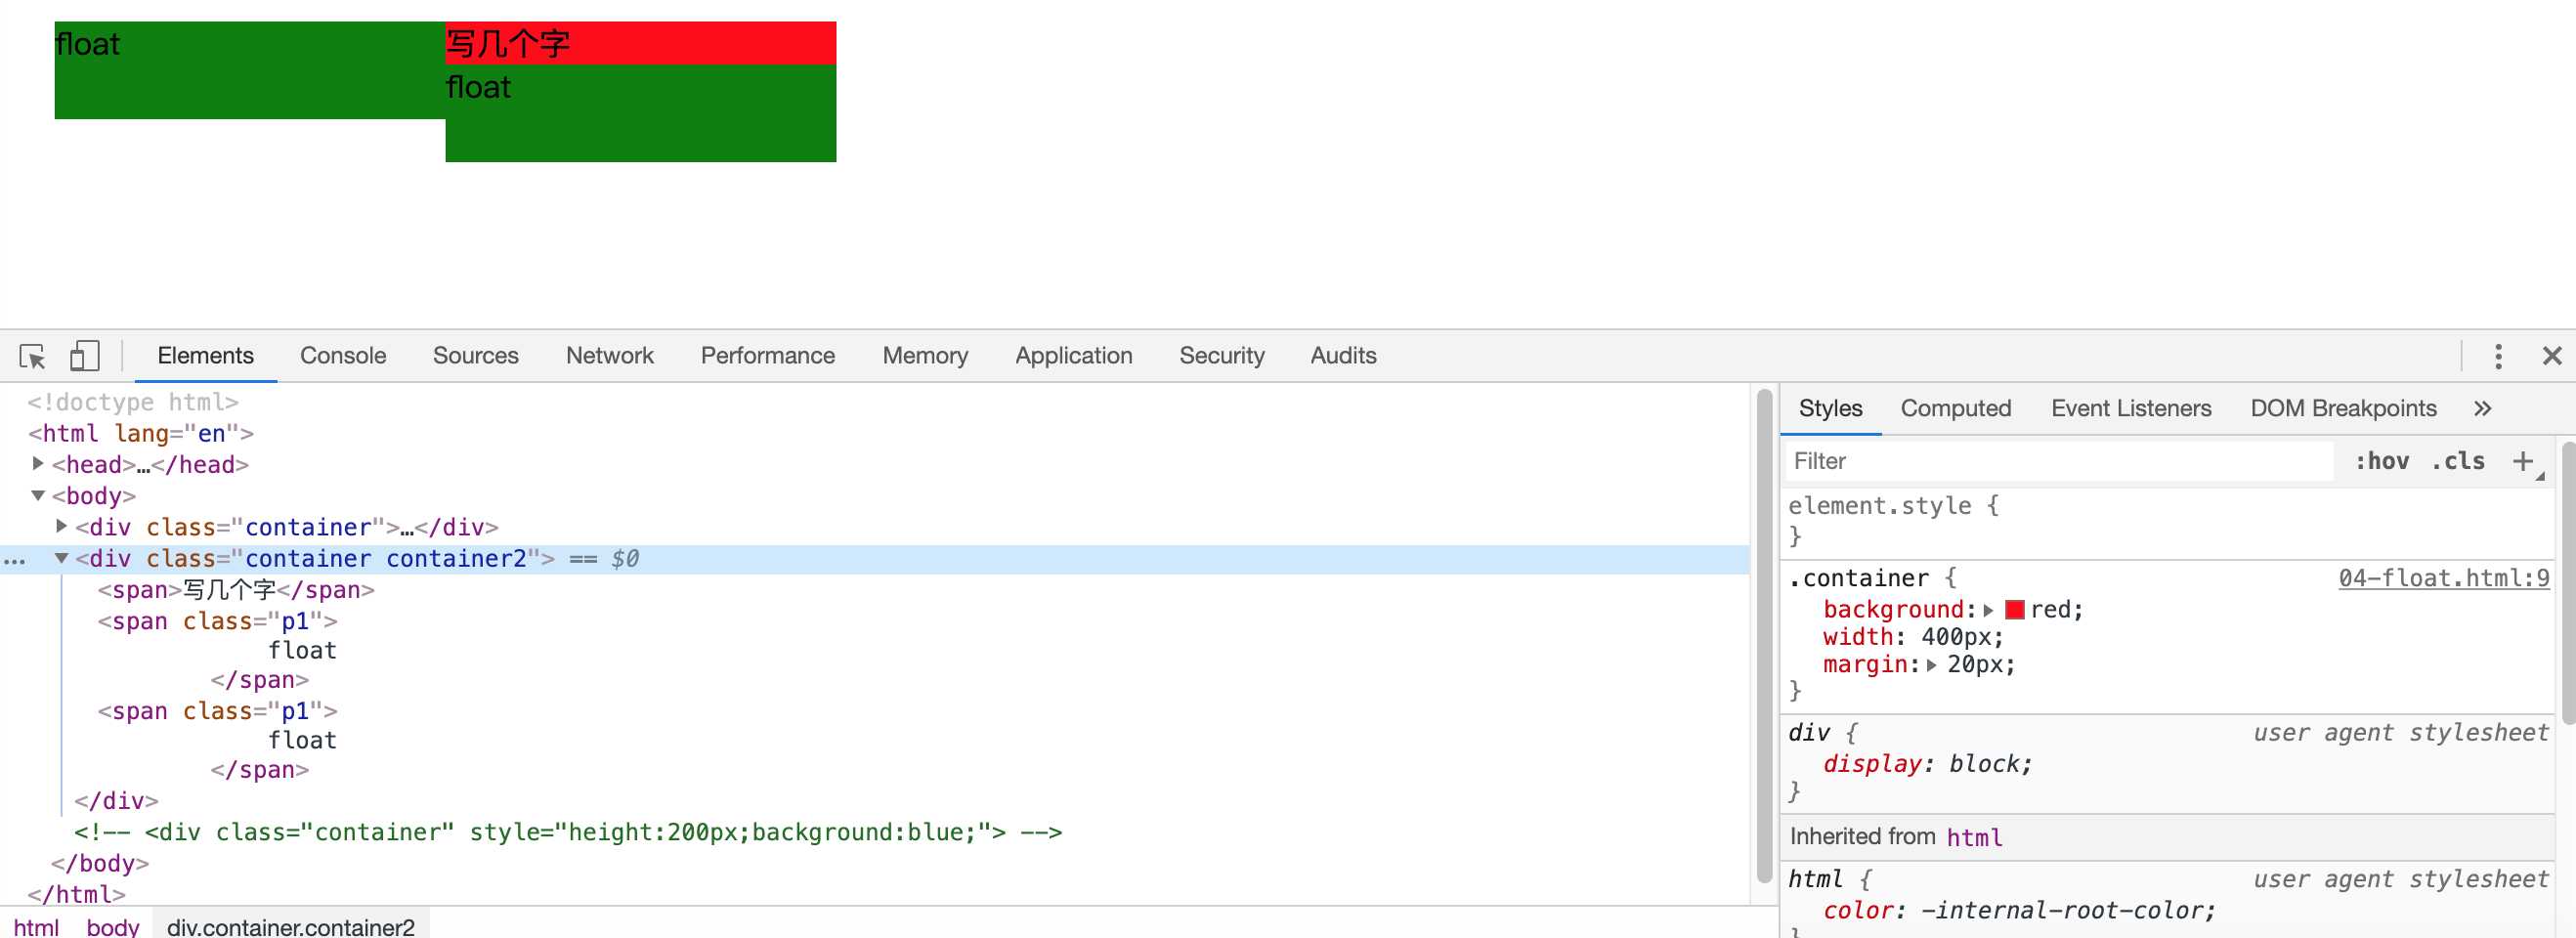Select the closing </body> tag row
The height and width of the screenshot is (938, 2576).
click(x=100, y=863)
